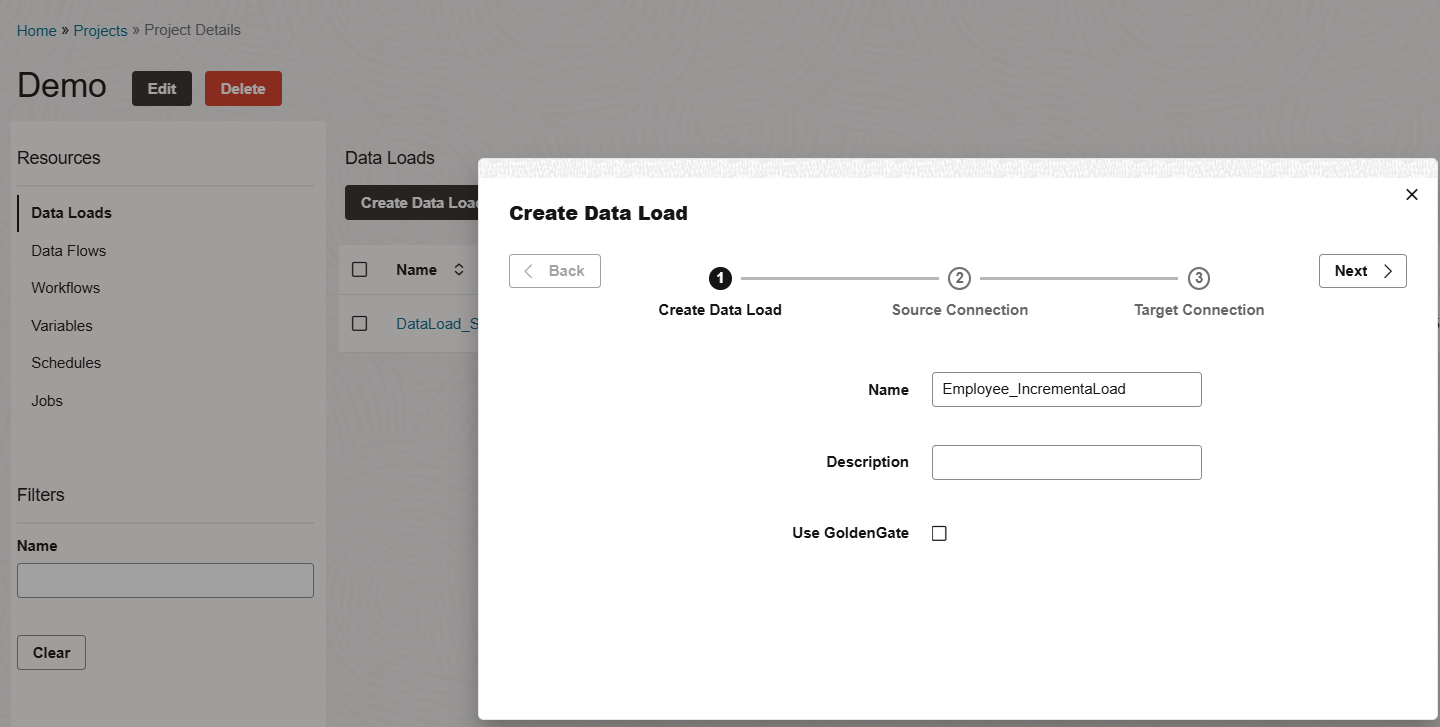Select wizard step 1 circle icon
Viewport: 1440px width, 727px height.
720,278
